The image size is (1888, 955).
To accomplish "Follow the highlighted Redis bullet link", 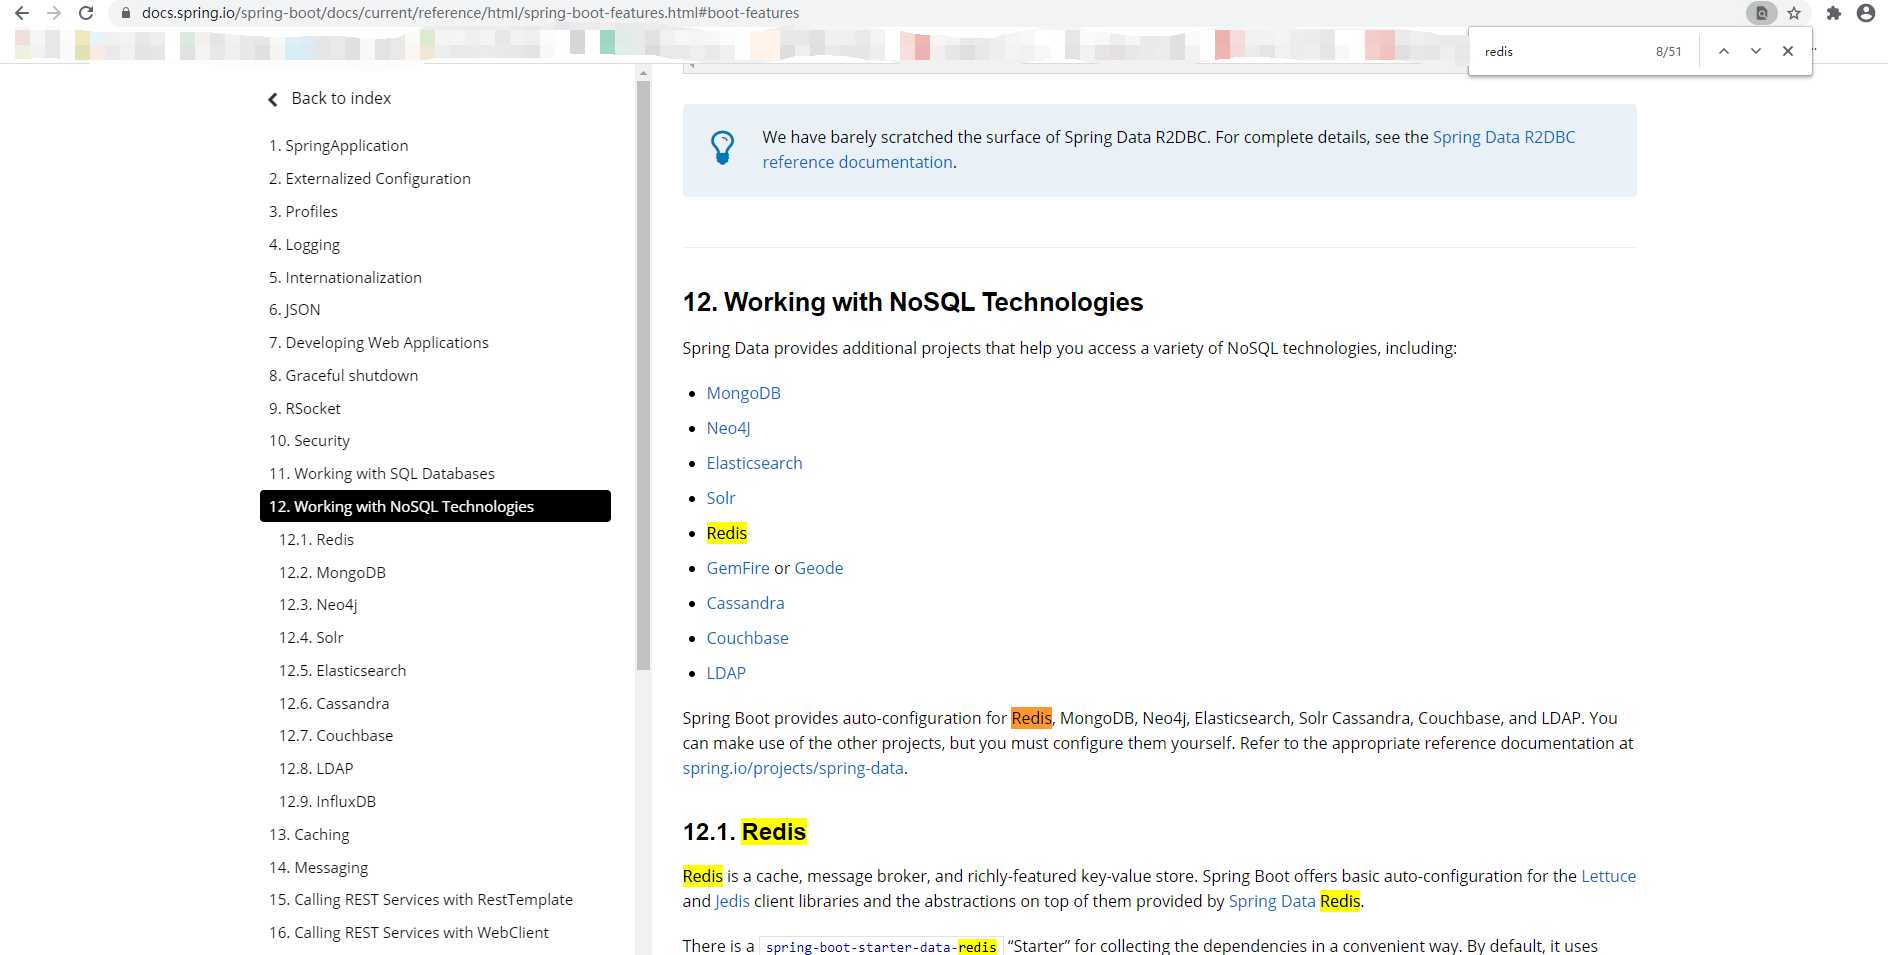I will tap(726, 534).
